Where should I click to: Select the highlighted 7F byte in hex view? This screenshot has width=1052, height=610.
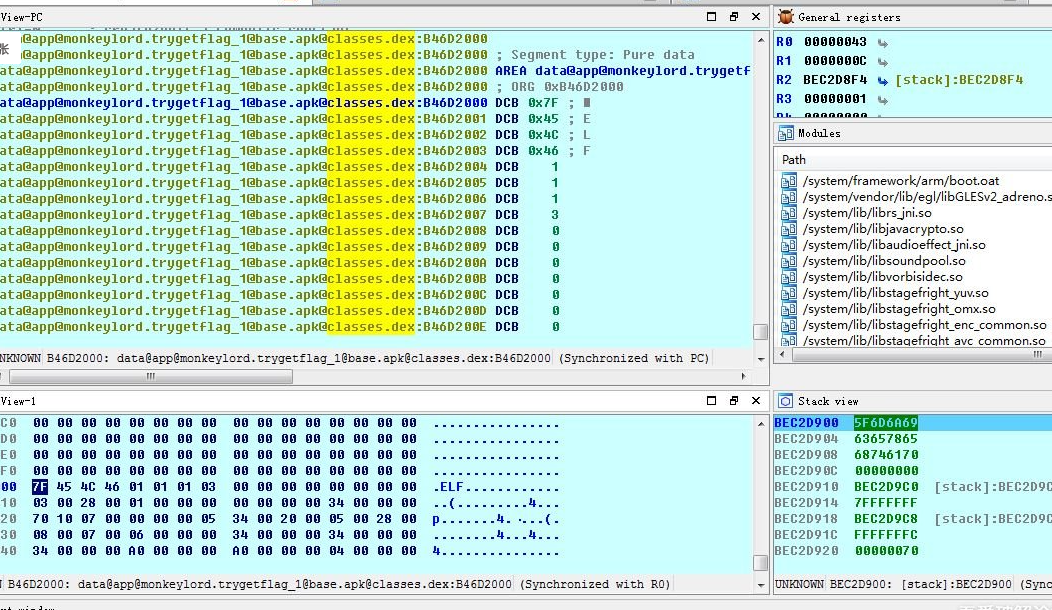coord(40,487)
